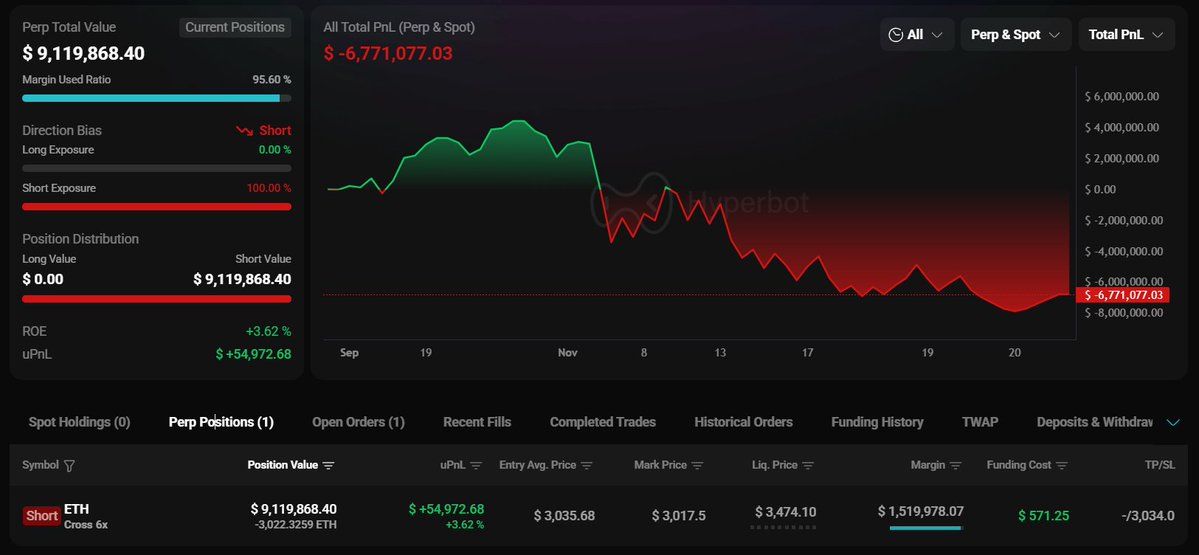Screen dimensions: 1199x555
Task: Click the Short Exposure 100.00 % value
Action: pos(268,188)
